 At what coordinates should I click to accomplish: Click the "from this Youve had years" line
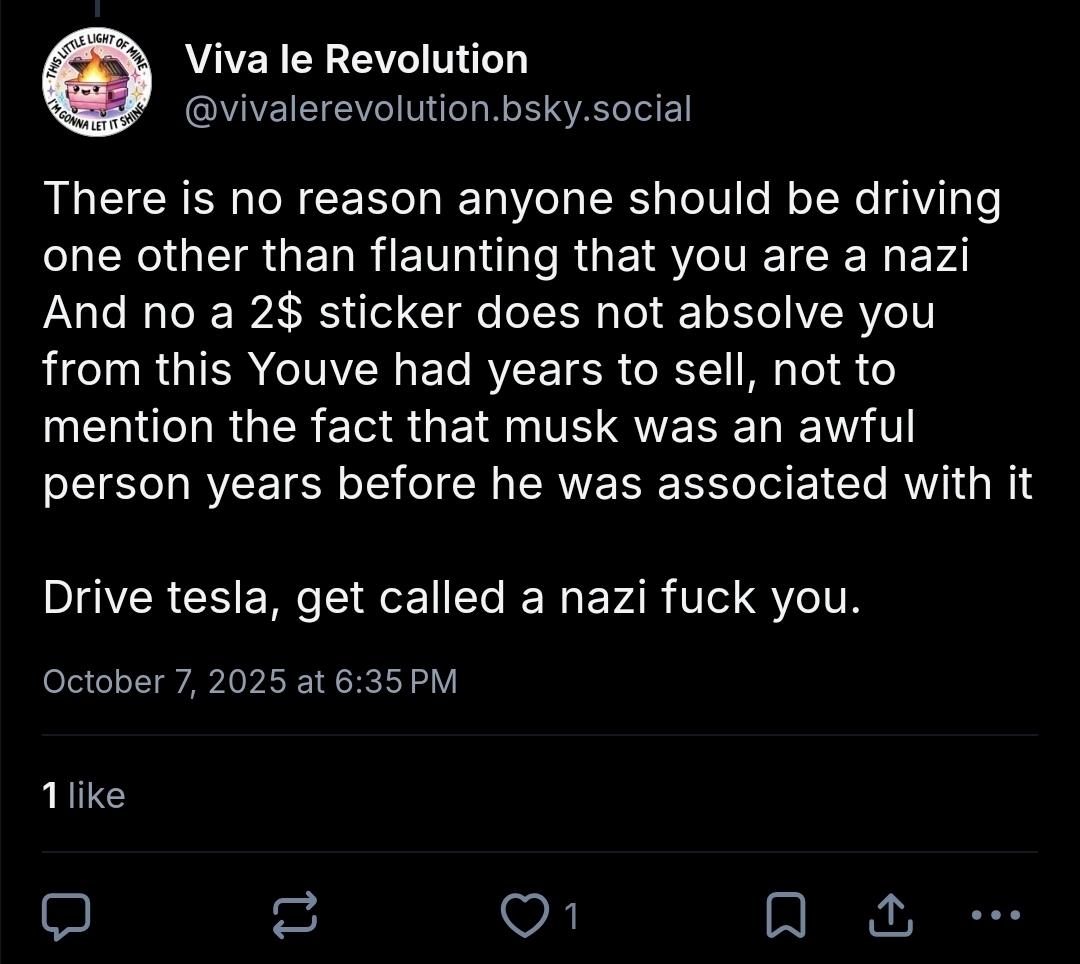pyautogui.click(x=468, y=370)
